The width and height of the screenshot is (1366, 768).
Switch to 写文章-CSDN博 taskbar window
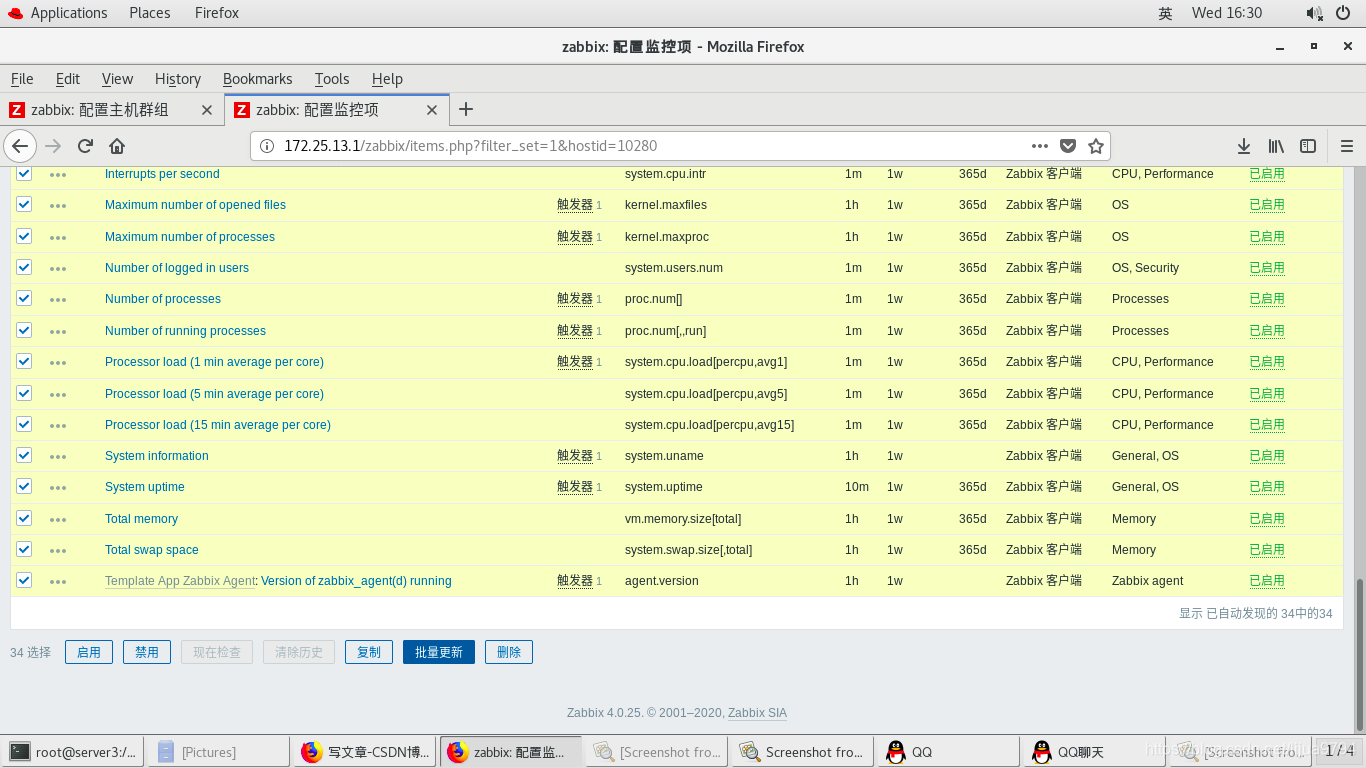click(x=365, y=752)
